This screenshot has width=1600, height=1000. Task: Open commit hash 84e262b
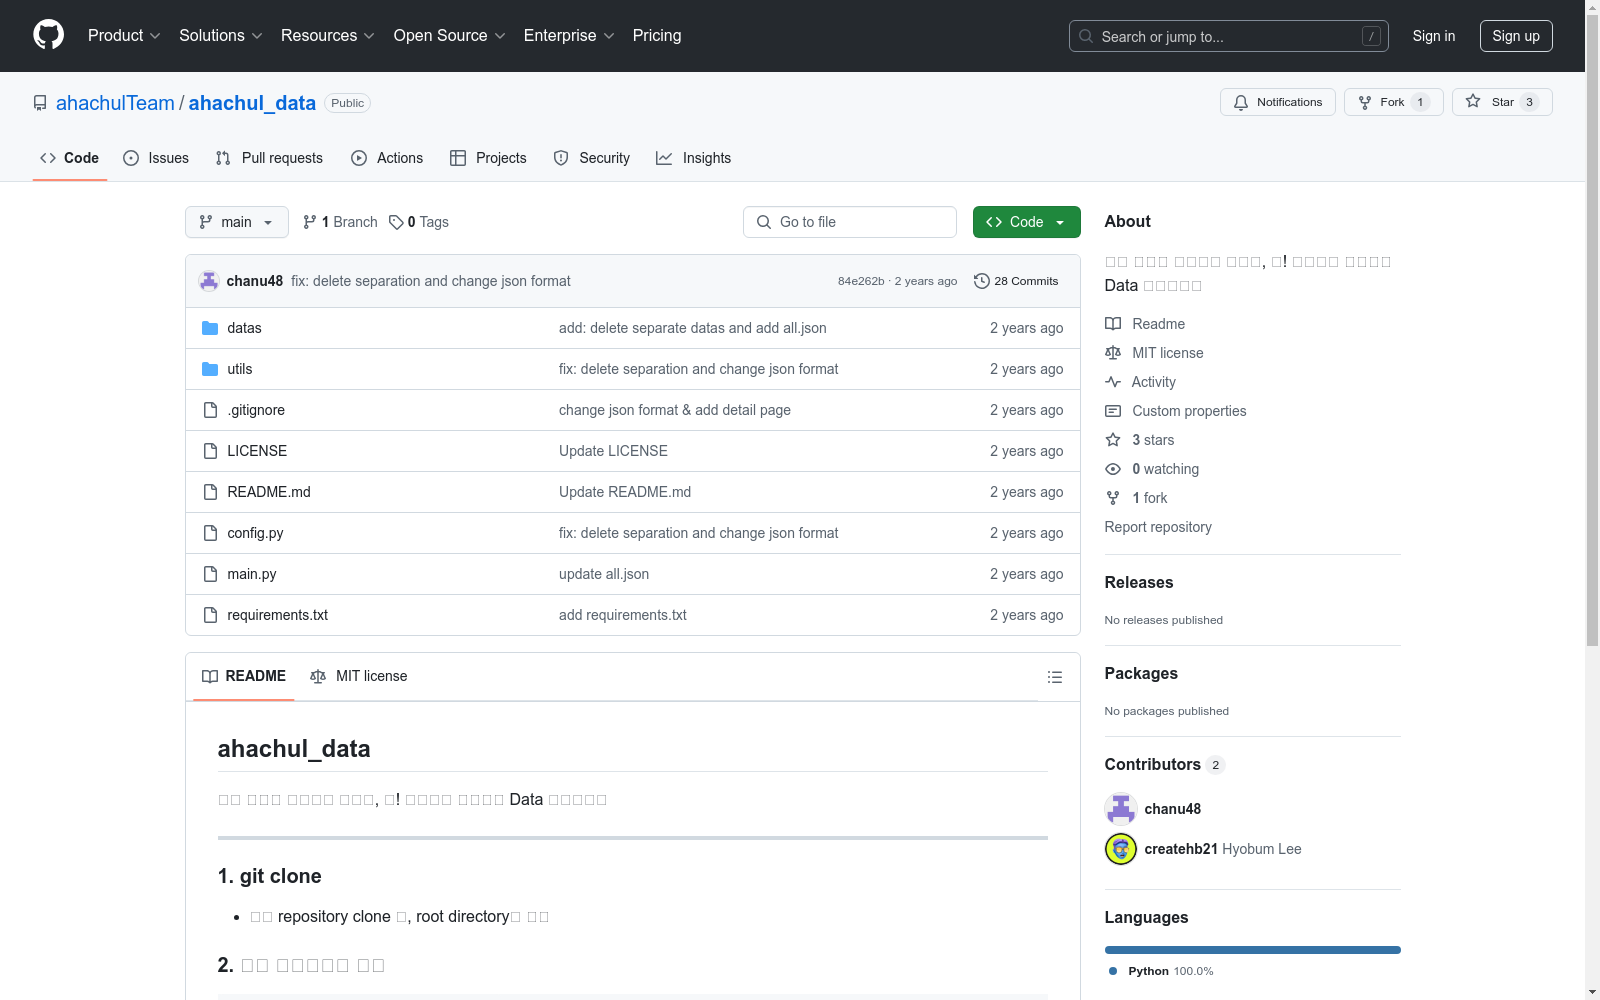tap(861, 281)
